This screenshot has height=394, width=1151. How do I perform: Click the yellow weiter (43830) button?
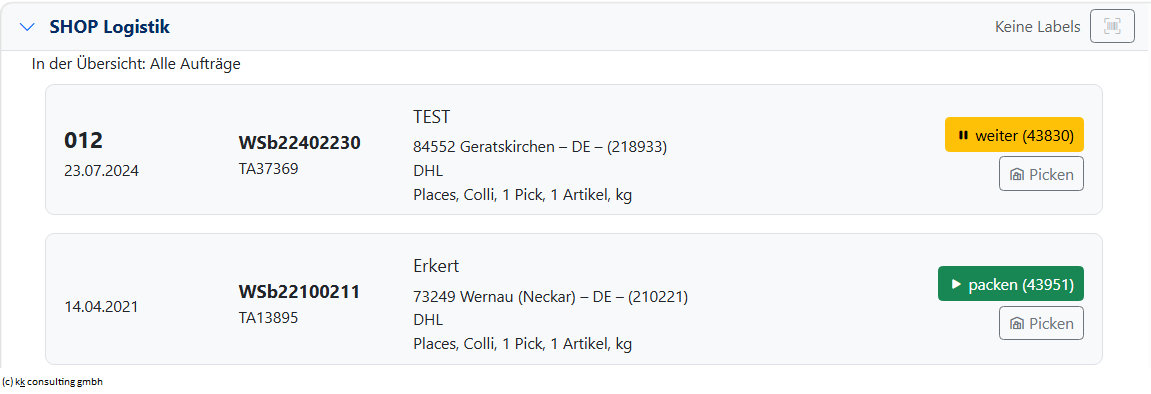point(1014,135)
